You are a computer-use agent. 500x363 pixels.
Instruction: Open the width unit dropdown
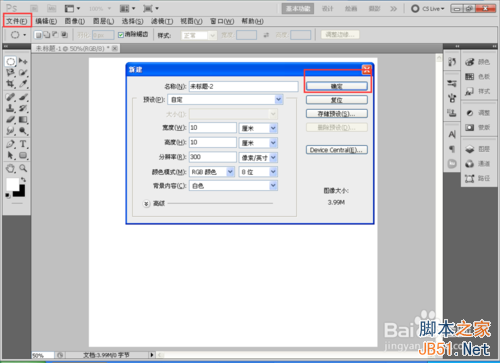(258, 128)
